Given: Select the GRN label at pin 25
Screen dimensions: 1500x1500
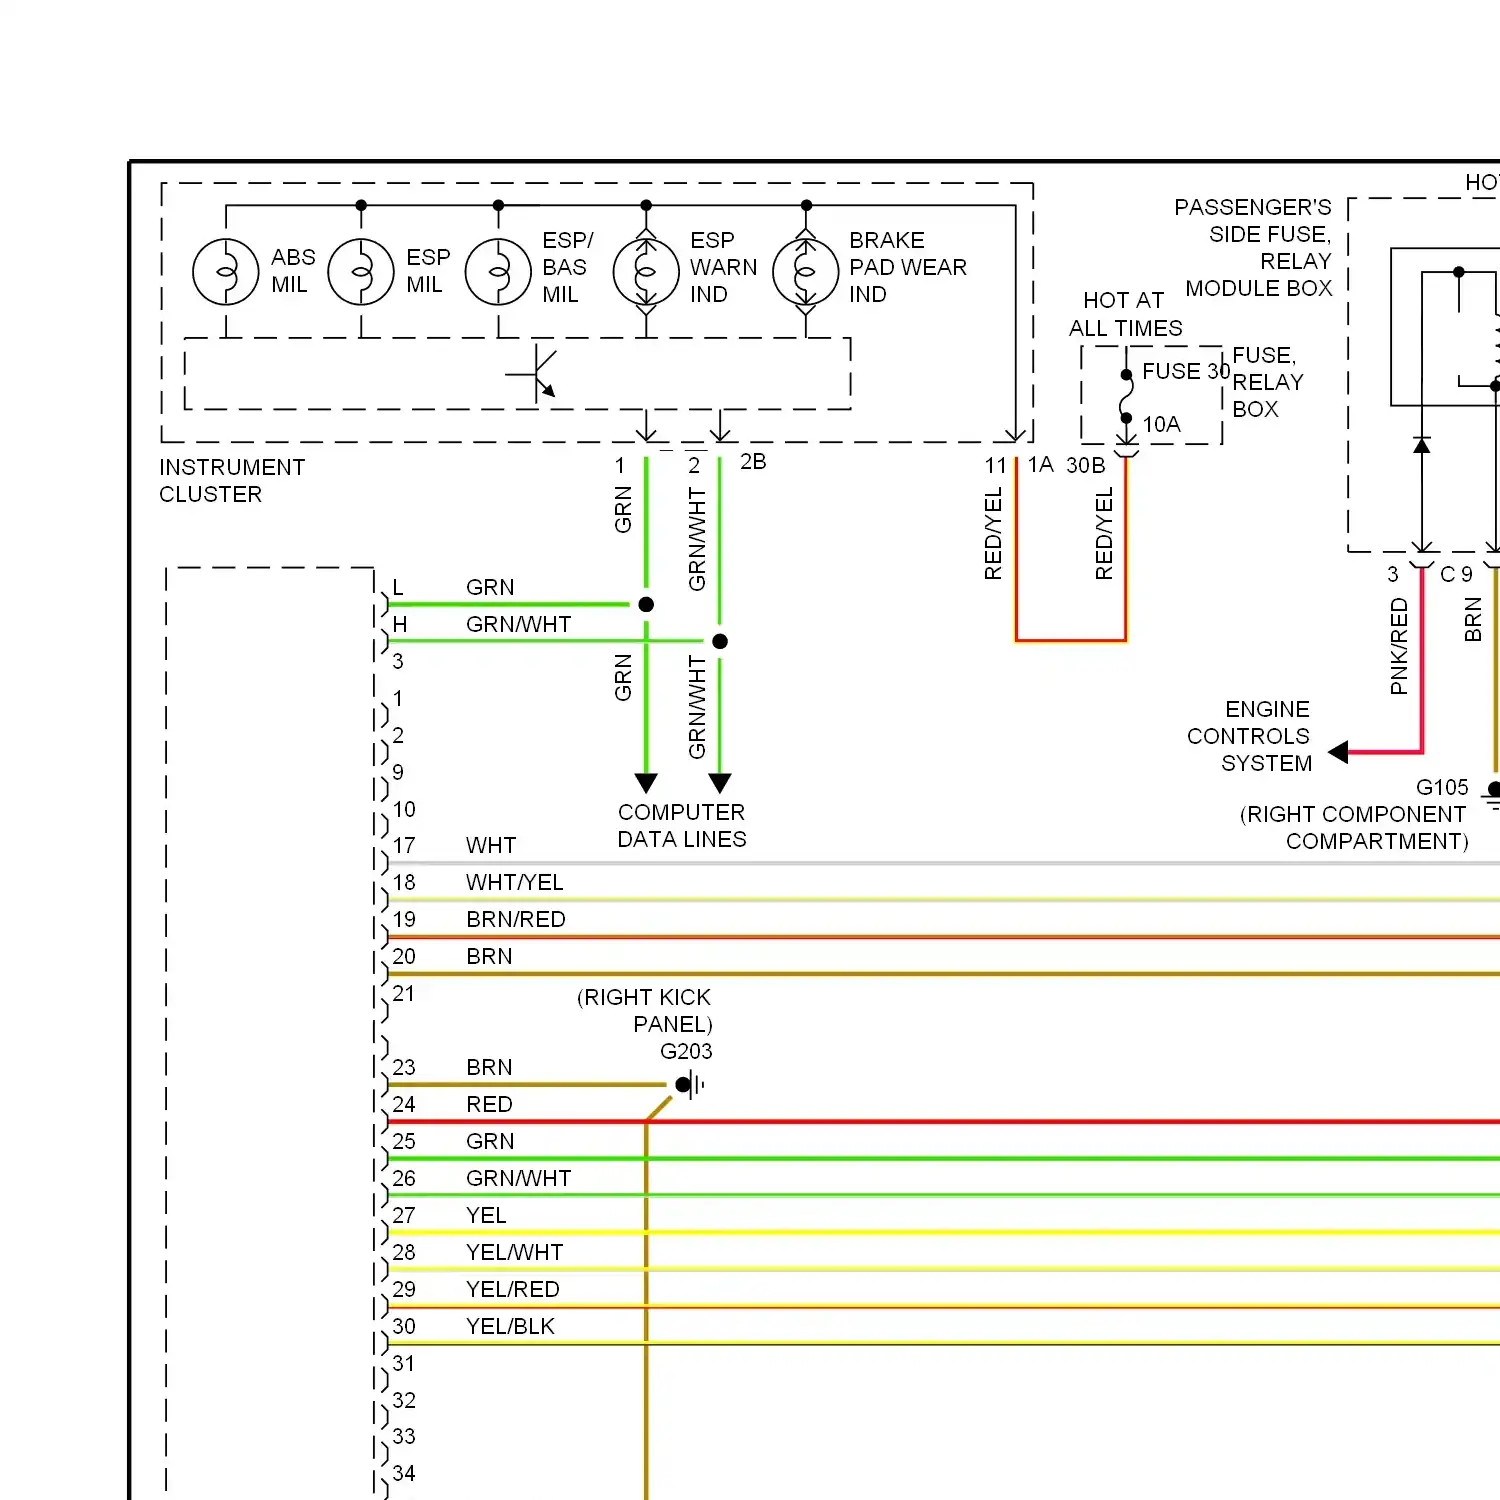Looking at the screenshot, I should click(490, 1142).
